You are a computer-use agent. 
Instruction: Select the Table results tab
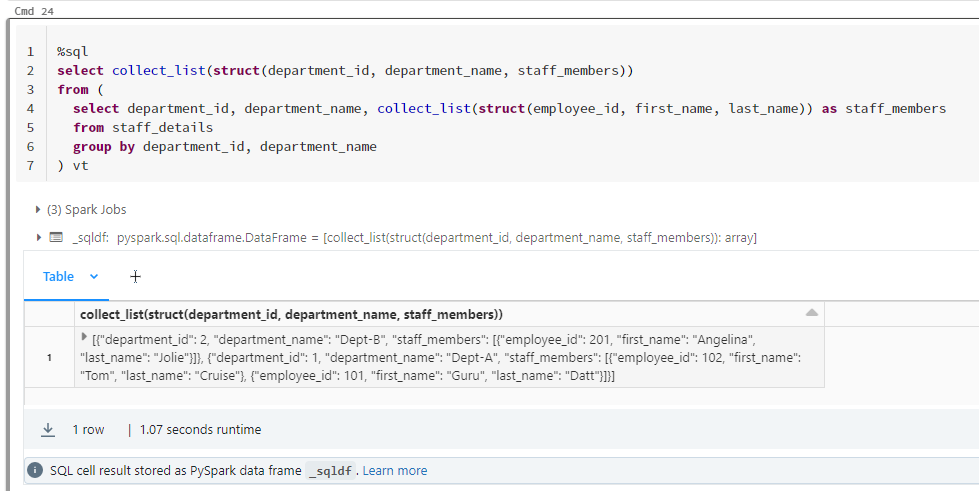pos(58,276)
